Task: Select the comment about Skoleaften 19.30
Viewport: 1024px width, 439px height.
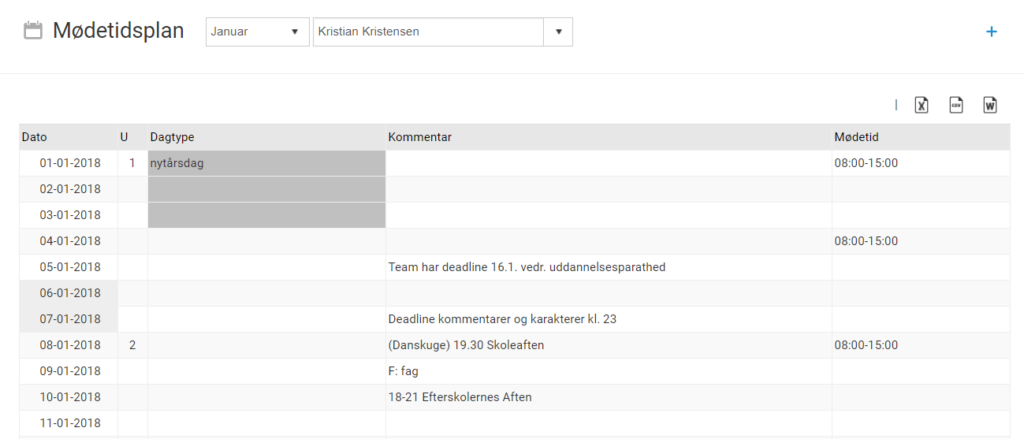Action: pyautogui.click(x=466, y=345)
